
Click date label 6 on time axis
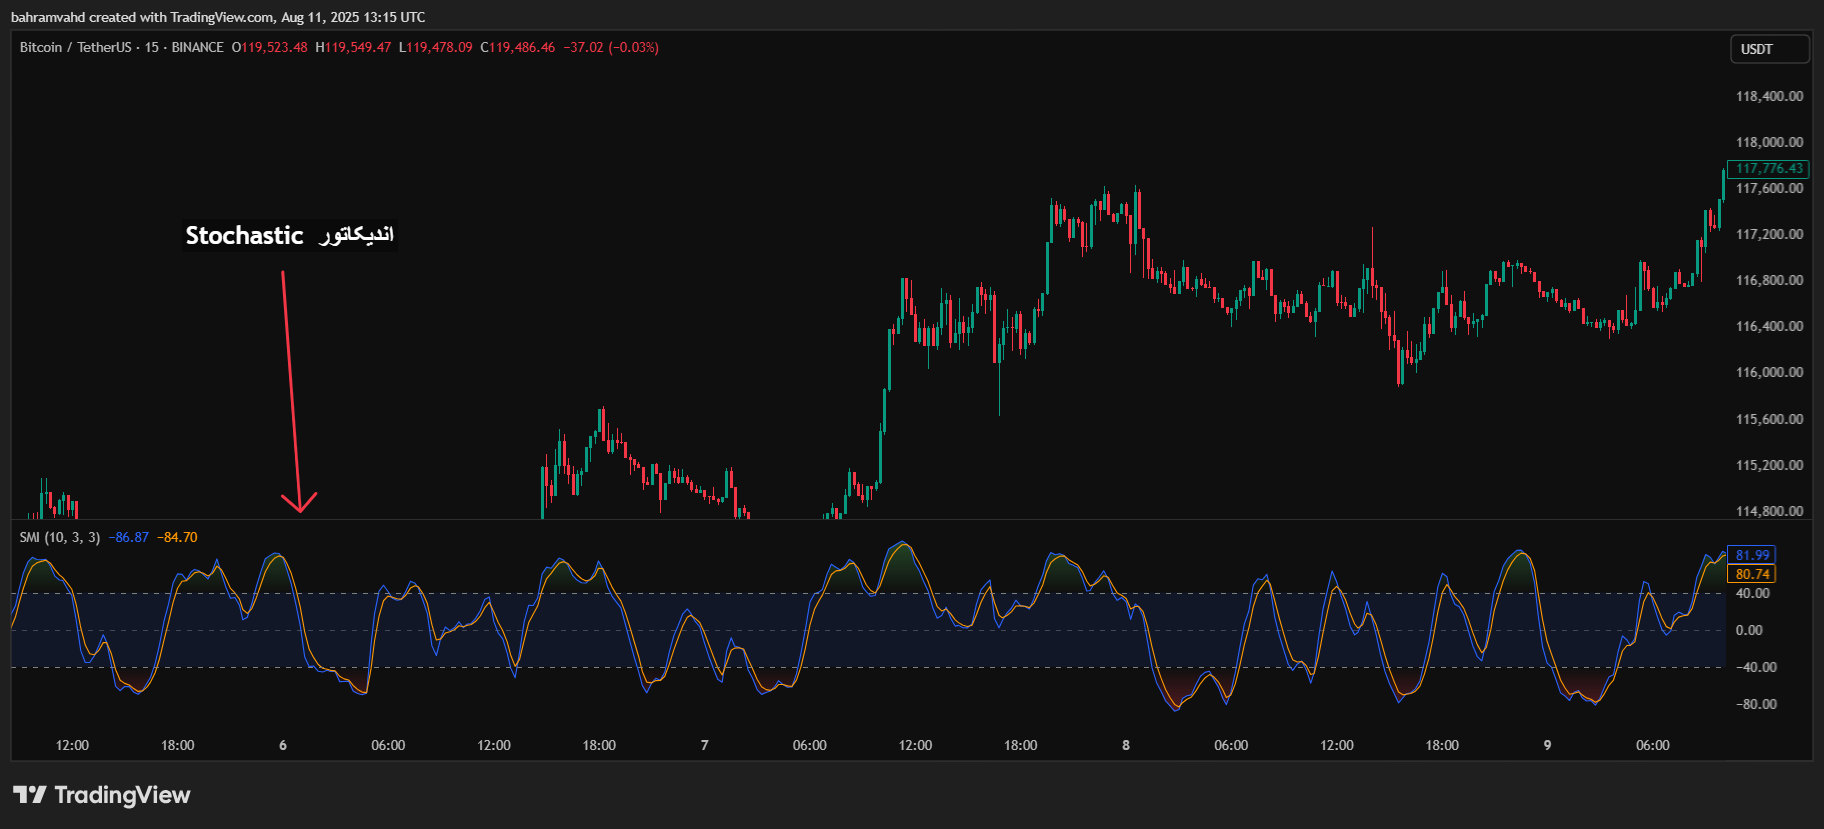283,746
